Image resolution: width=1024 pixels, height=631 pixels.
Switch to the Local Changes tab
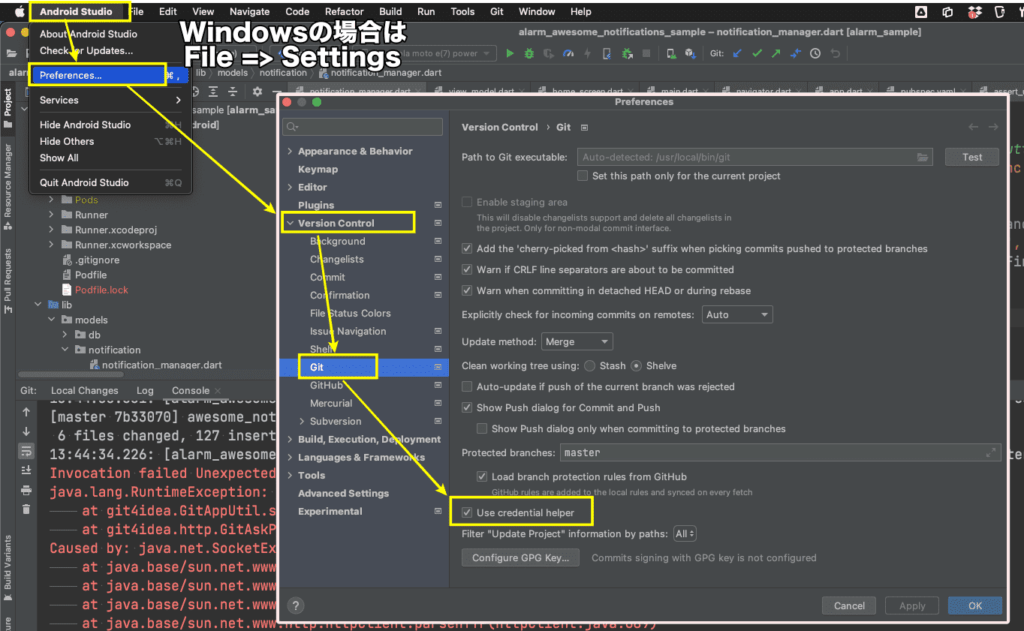pyautogui.click(x=84, y=391)
